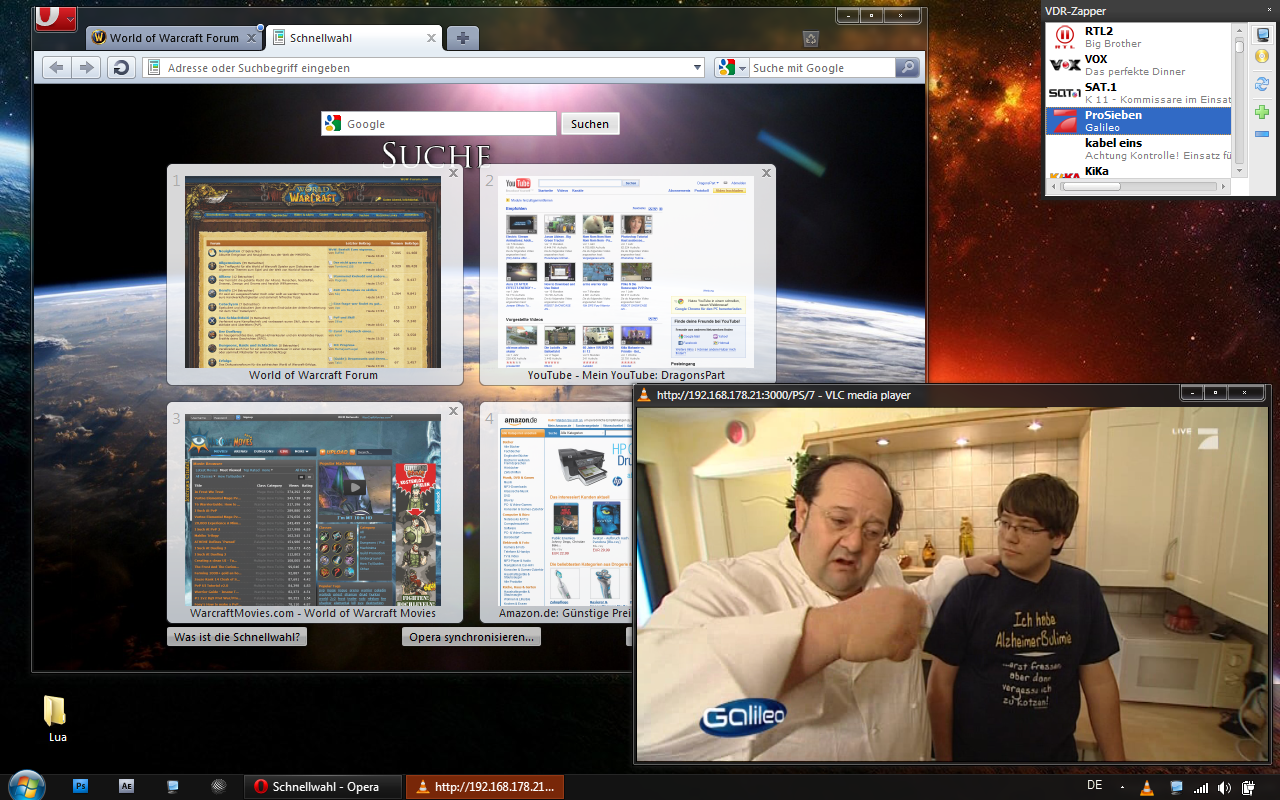Open the WarcraftMovies.com speed dial thumbnail
The image size is (1280, 800).
(314, 510)
